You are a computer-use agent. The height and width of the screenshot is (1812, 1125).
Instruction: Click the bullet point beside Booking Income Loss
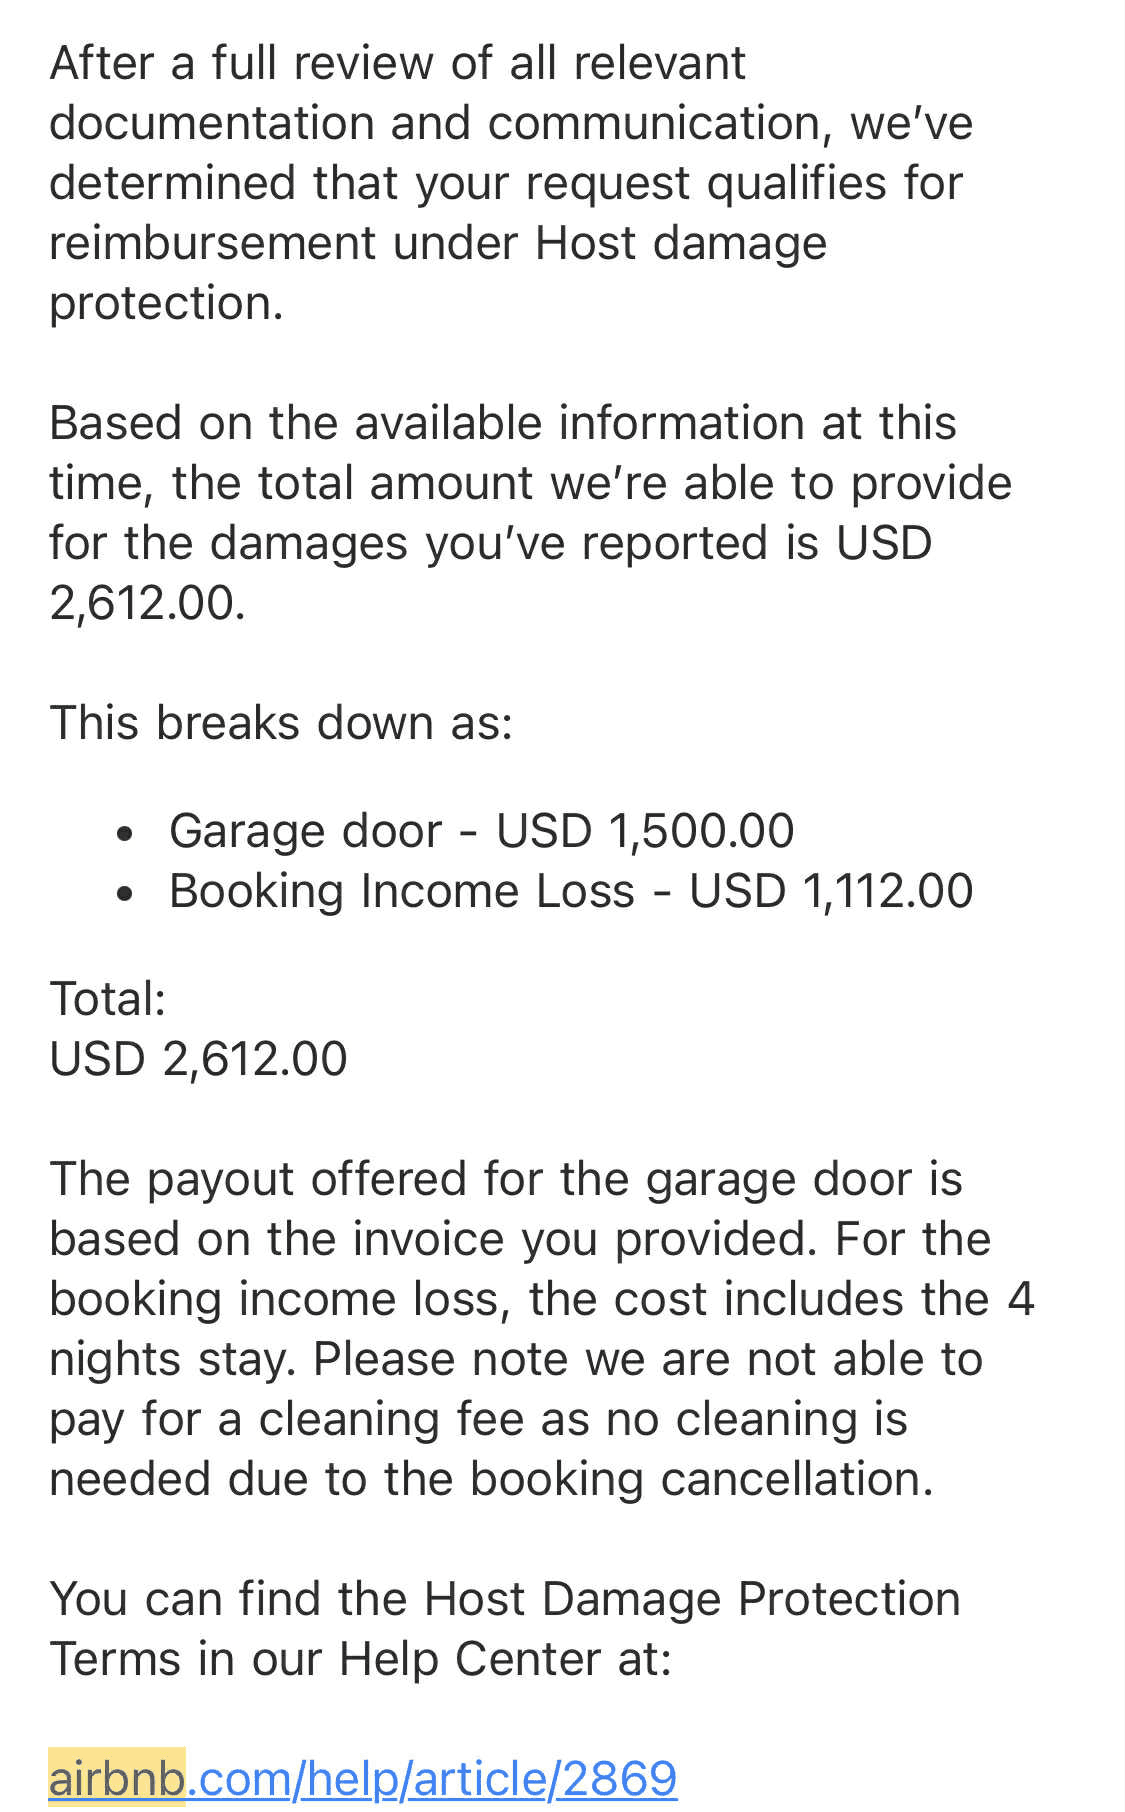click(124, 893)
